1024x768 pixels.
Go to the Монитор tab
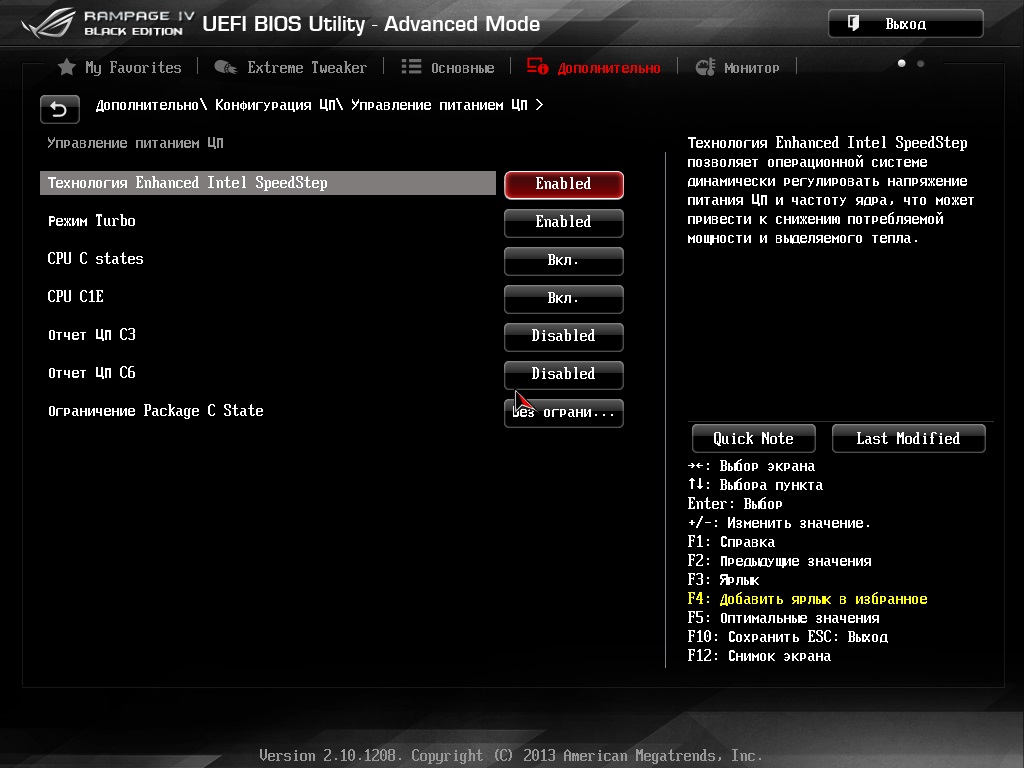[751, 68]
